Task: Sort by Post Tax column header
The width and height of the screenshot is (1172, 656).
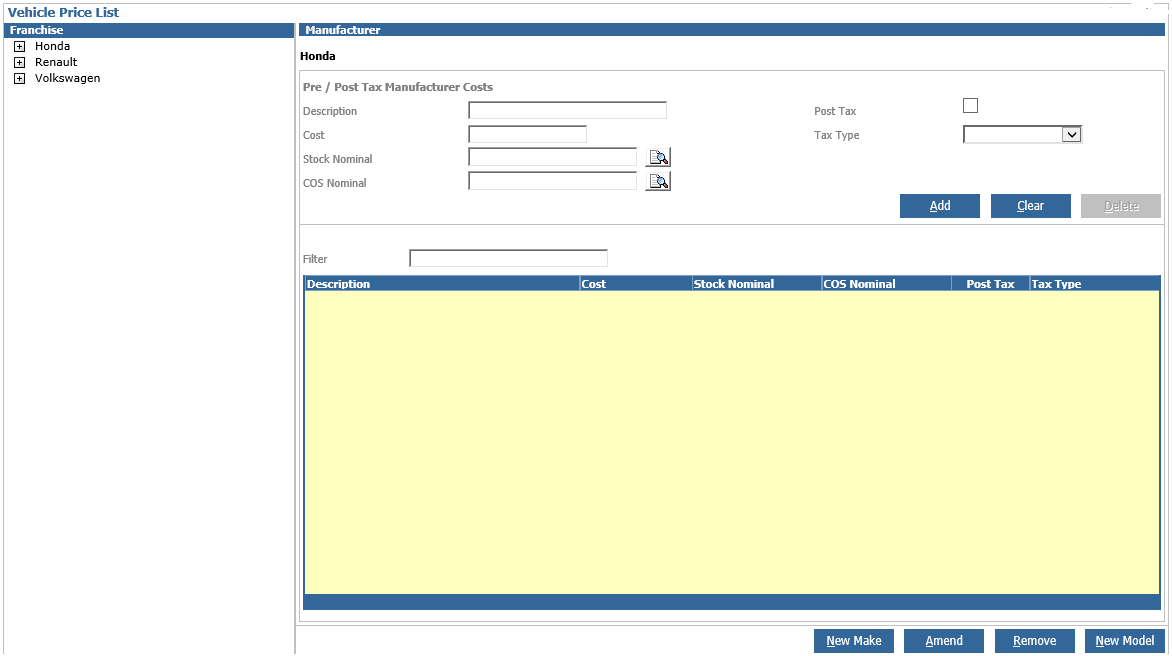Action: click(x=990, y=284)
